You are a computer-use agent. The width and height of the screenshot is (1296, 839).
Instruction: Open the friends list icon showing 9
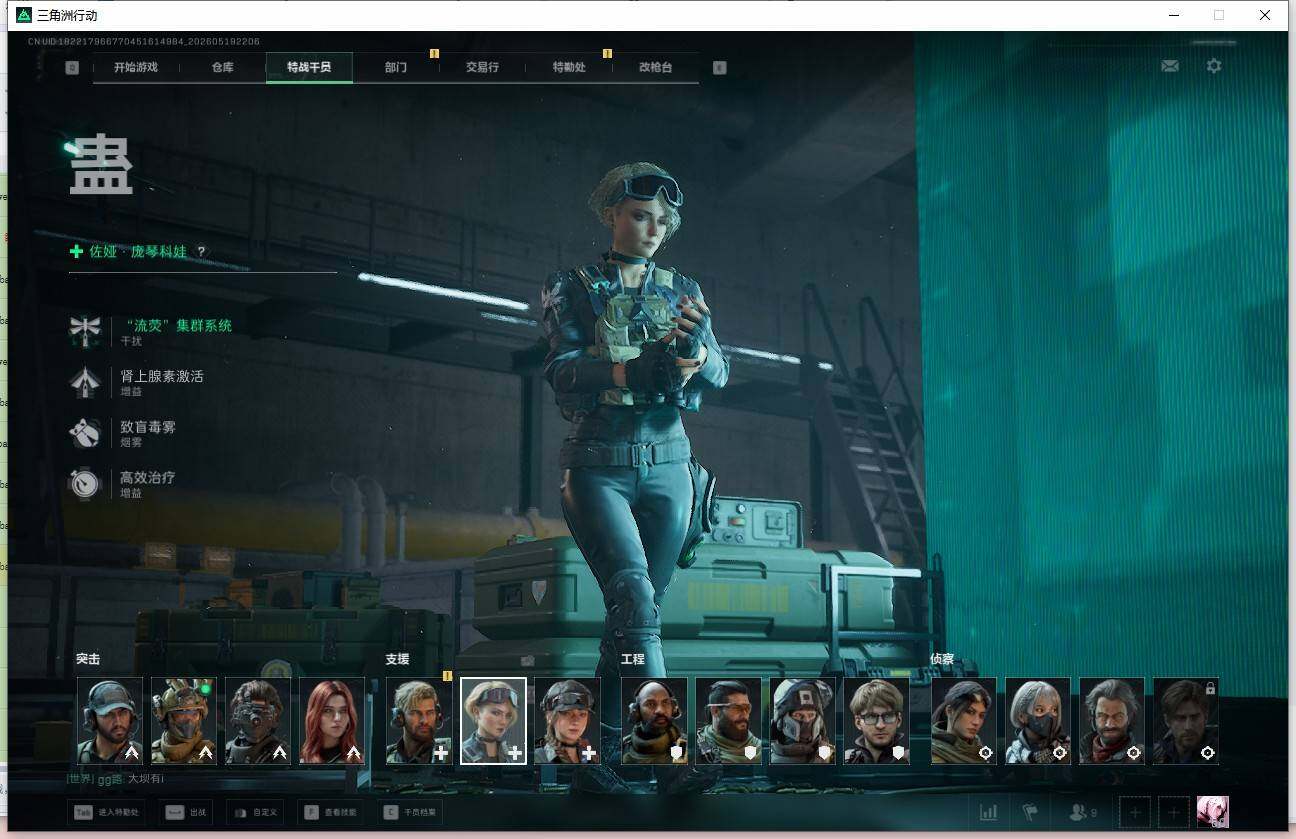(1083, 812)
